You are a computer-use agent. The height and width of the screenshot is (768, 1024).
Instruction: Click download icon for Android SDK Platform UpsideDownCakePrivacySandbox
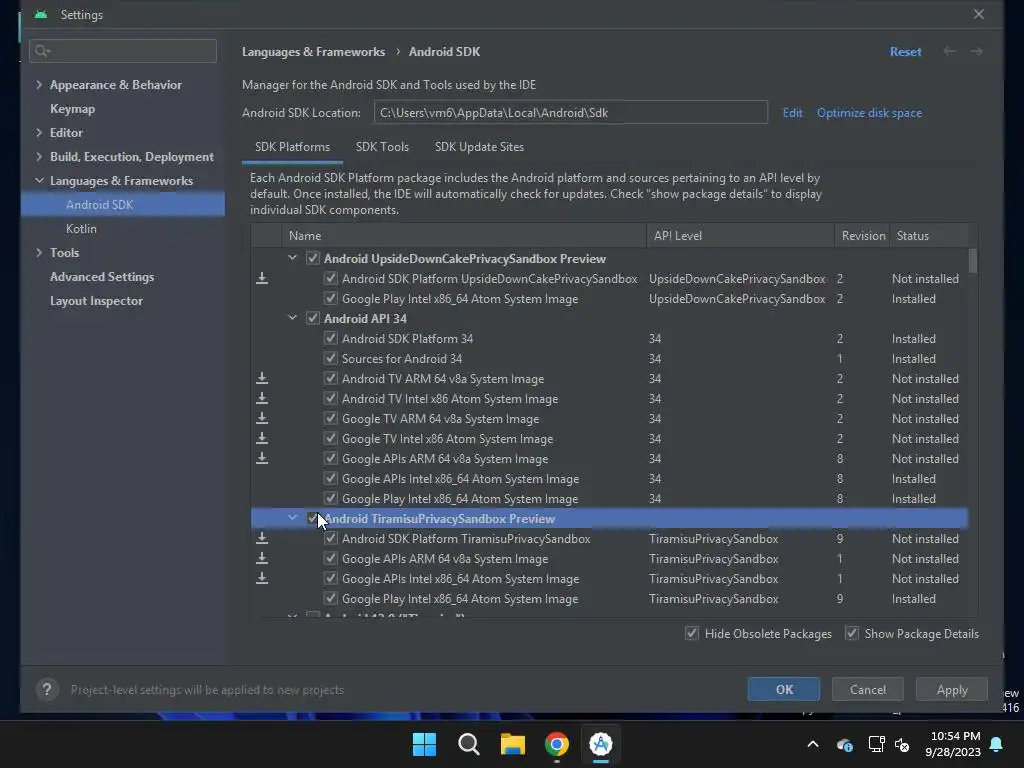pyautogui.click(x=262, y=279)
